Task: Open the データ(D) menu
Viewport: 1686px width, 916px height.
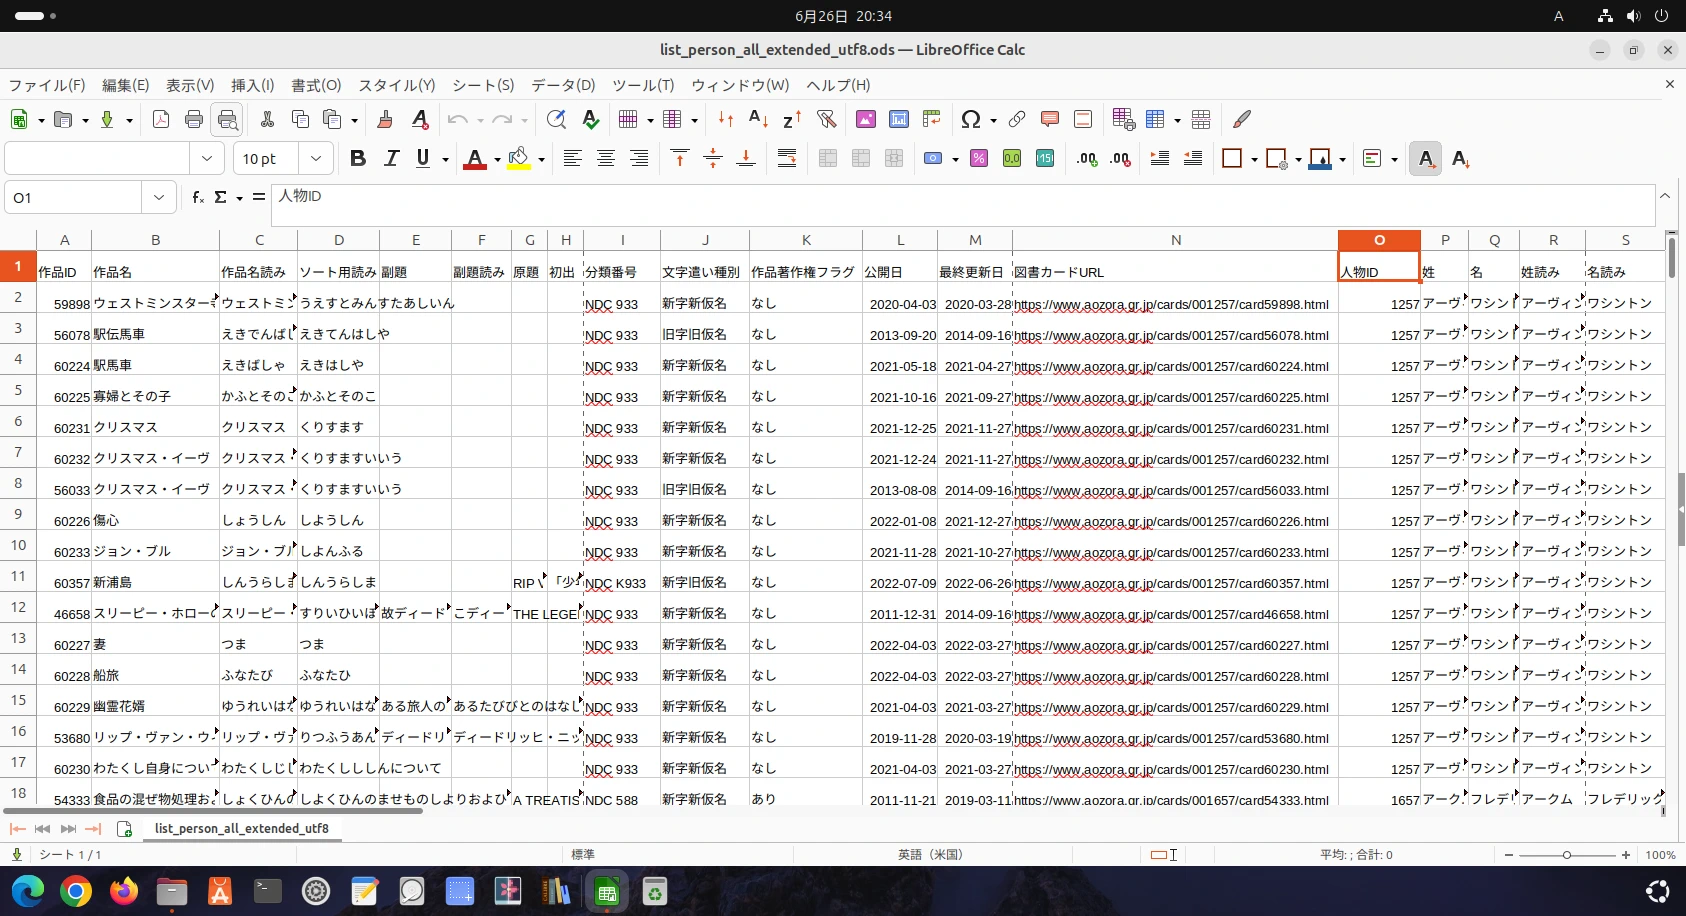Action: coord(563,85)
